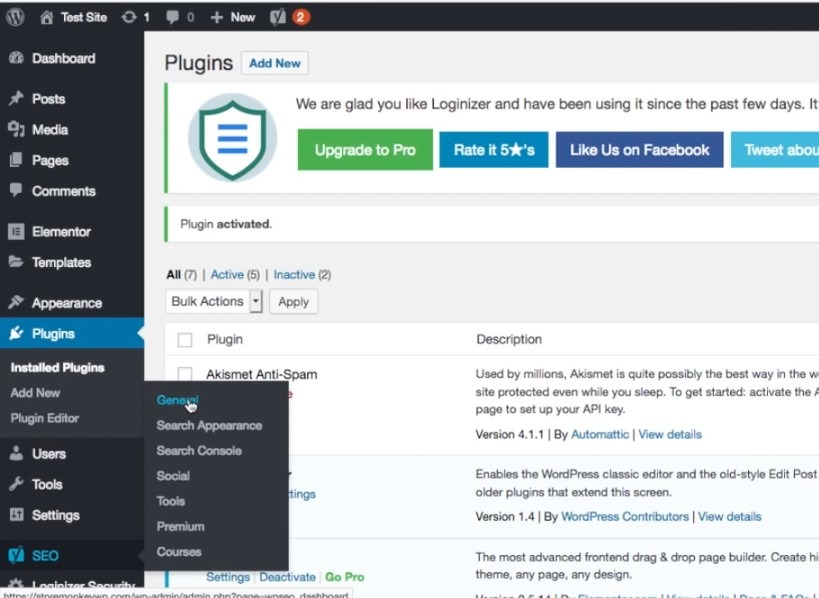Image resolution: width=819 pixels, height=598 pixels.
Task: Tick the Akismet Anti-Spam checkbox
Action: click(185, 374)
